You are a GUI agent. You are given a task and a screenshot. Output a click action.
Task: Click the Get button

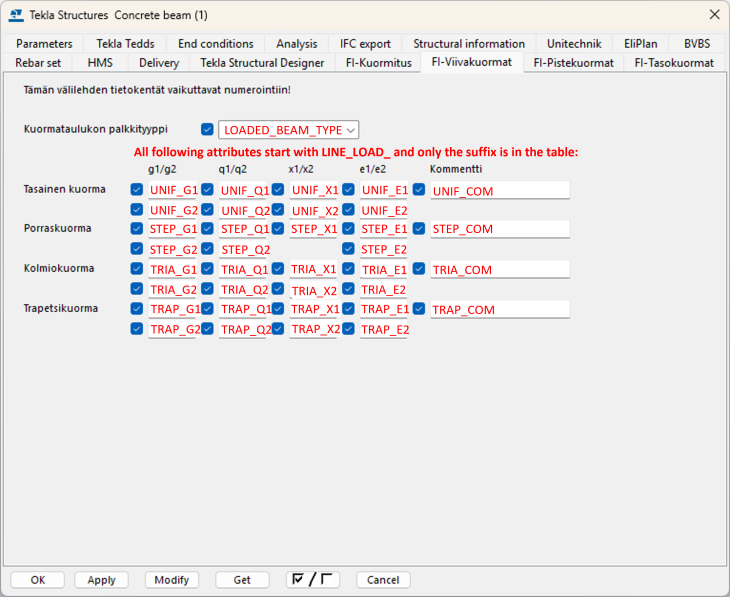242,580
